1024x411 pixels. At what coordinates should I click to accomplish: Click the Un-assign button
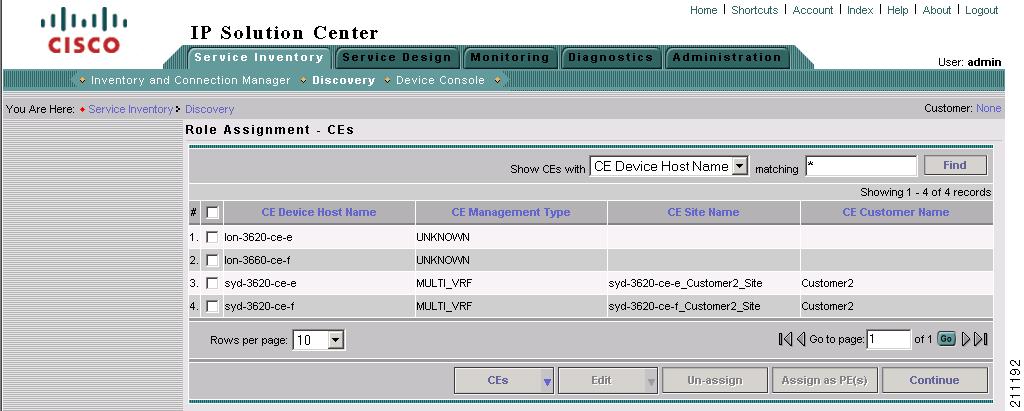click(714, 380)
